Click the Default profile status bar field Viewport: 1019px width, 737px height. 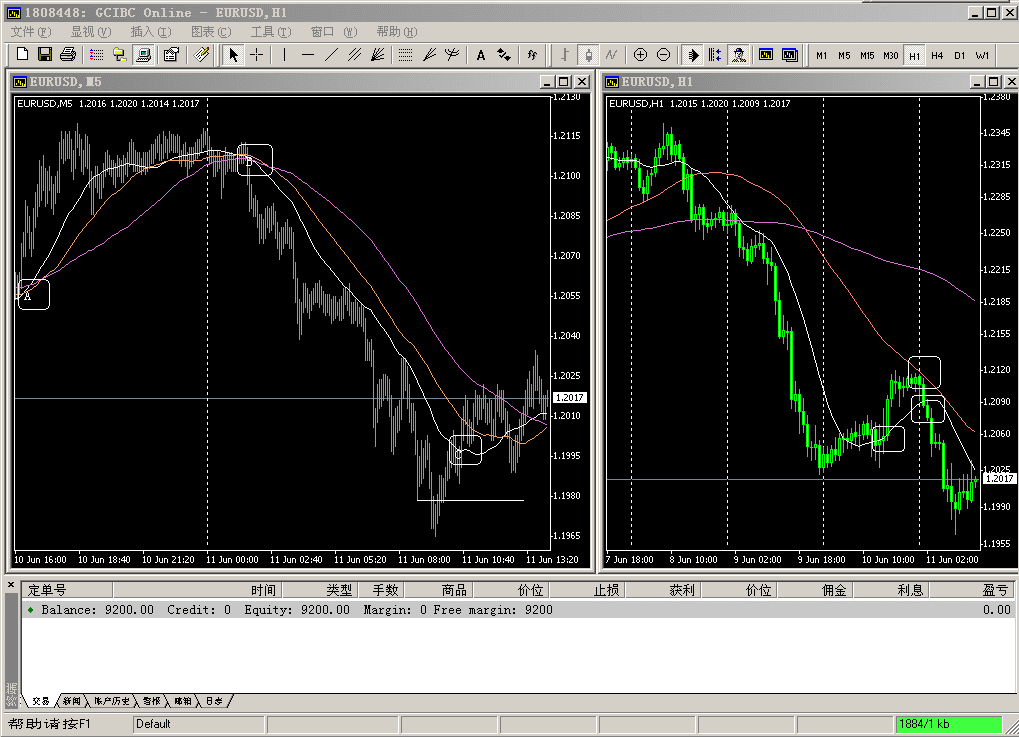click(x=198, y=724)
